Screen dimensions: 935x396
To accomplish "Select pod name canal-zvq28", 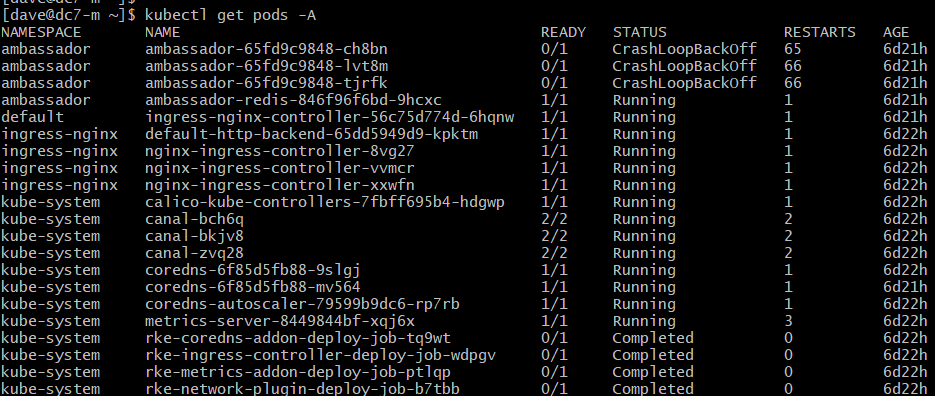I will (194, 253).
